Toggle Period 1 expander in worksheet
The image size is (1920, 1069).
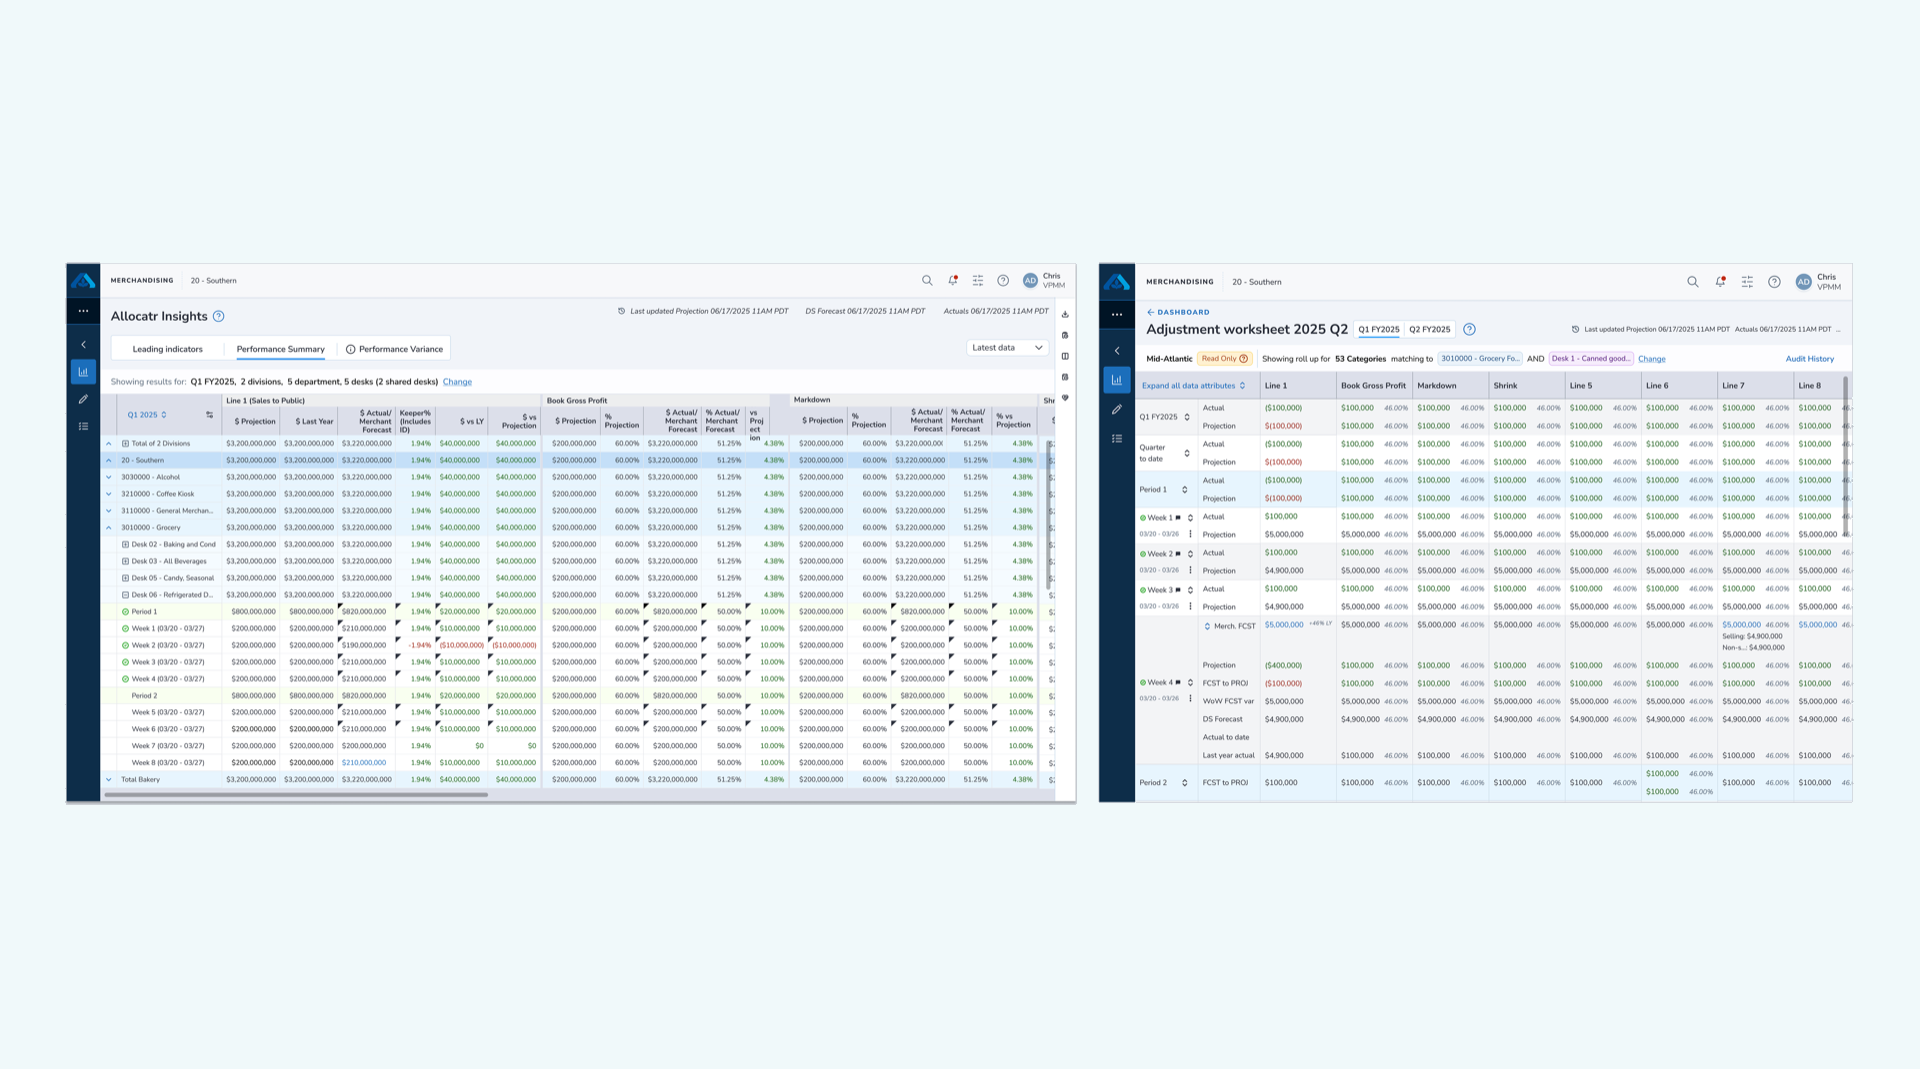click(x=1185, y=490)
